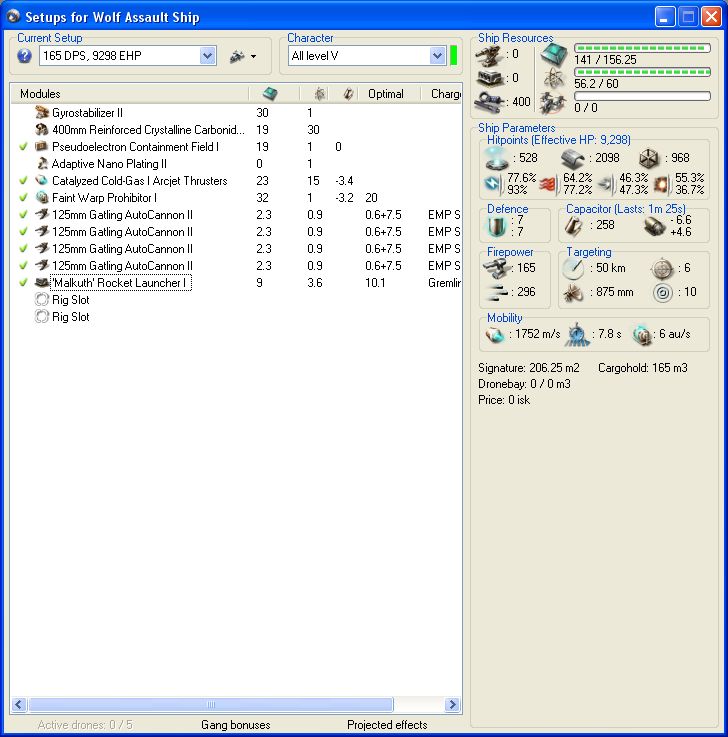Click the targeting range icon showing 50 km

[573, 268]
